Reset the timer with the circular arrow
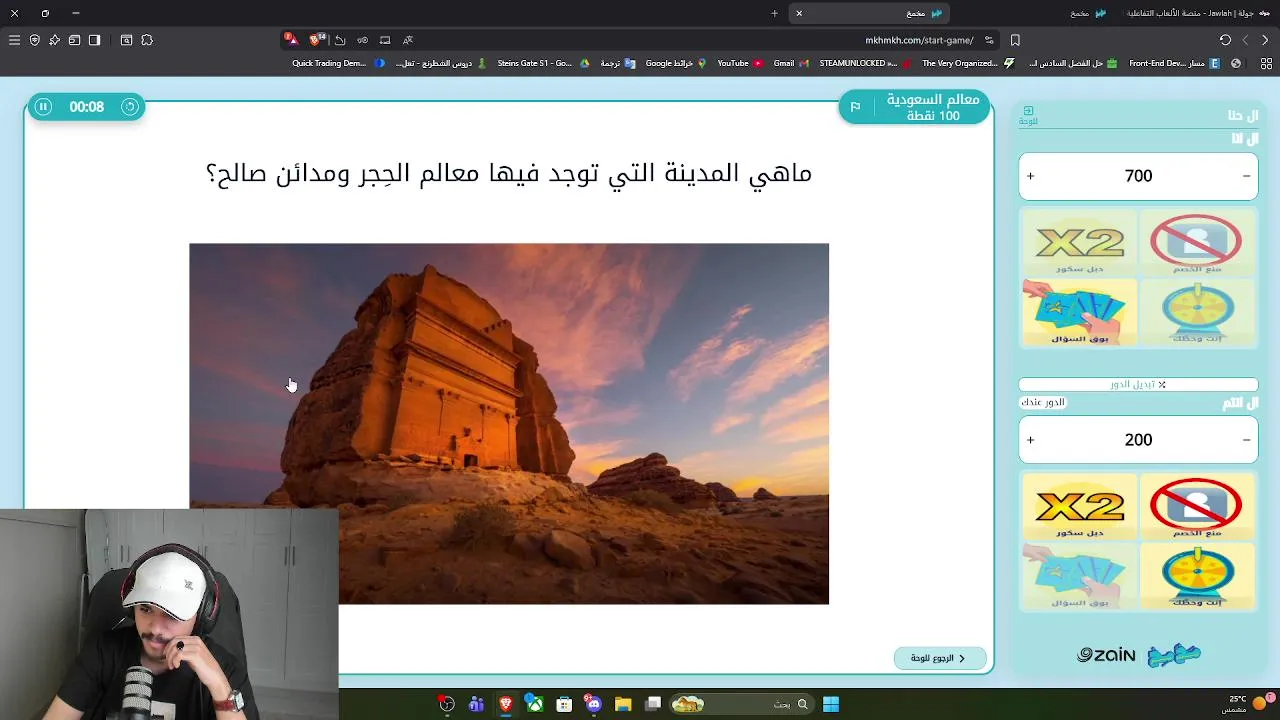Screen dimensions: 1280x720 [130, 106]
